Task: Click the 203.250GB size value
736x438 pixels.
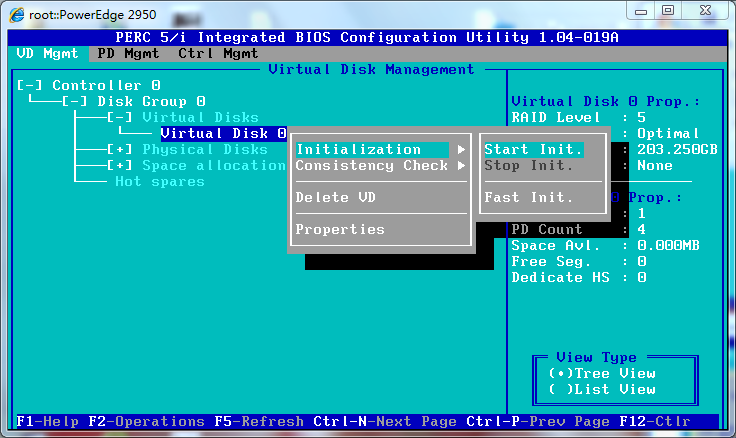Action: 677,149
